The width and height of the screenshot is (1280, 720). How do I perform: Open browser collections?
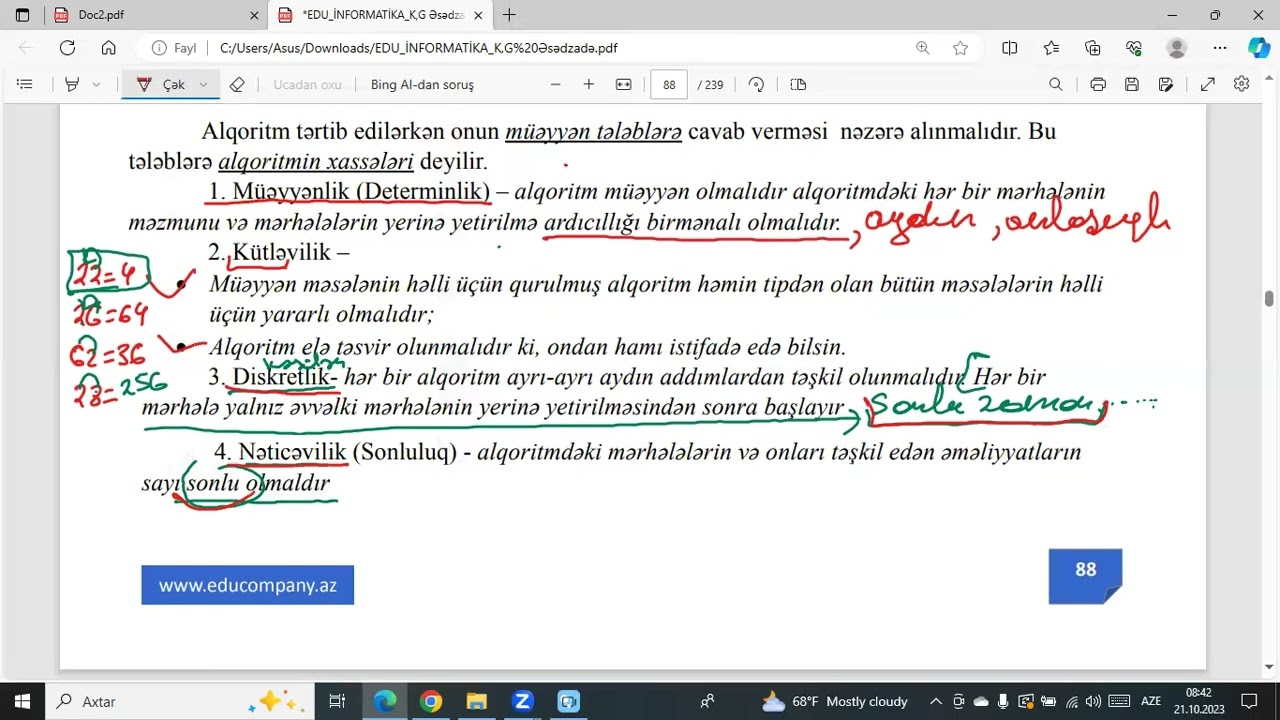tap(1093, 48)
